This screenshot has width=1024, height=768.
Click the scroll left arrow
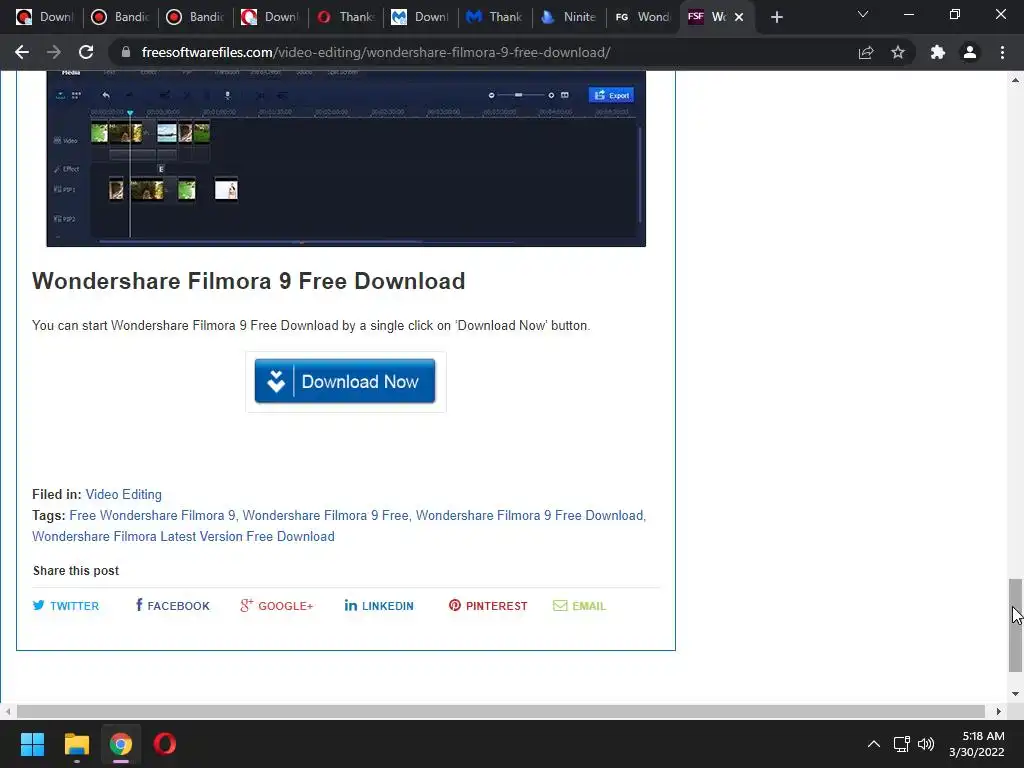click(7, 711)
